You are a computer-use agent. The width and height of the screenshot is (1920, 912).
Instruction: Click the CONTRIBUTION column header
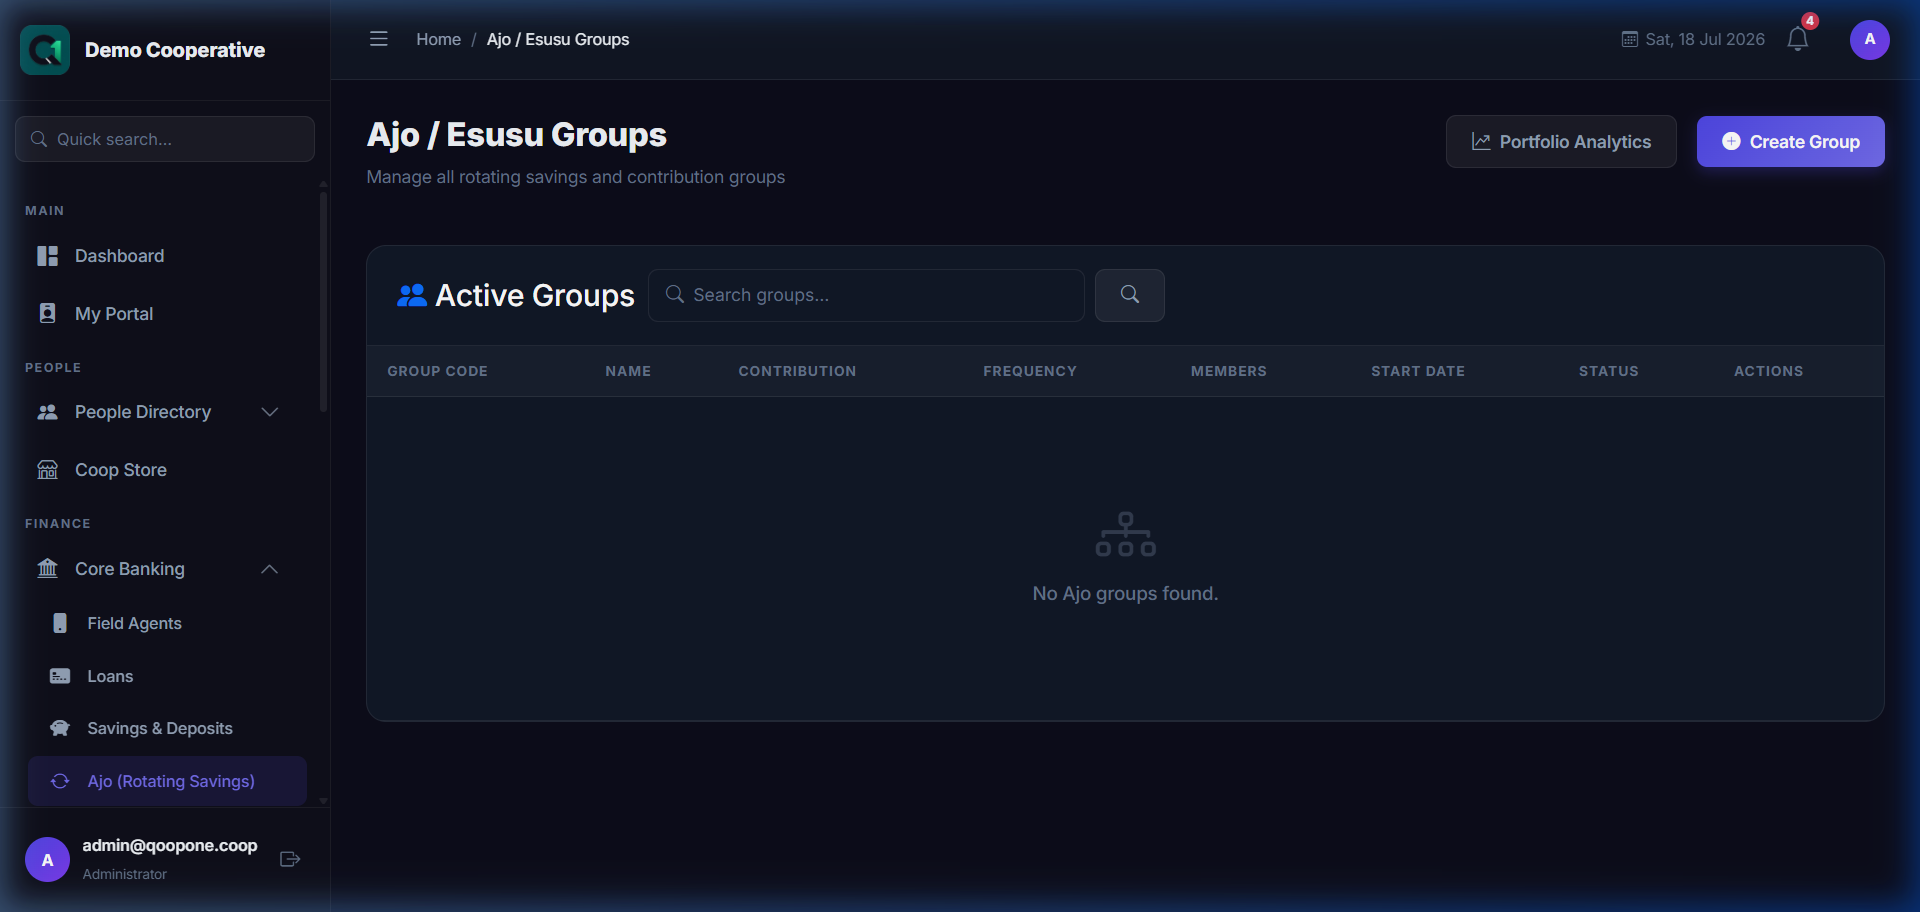tap(797, 371)
